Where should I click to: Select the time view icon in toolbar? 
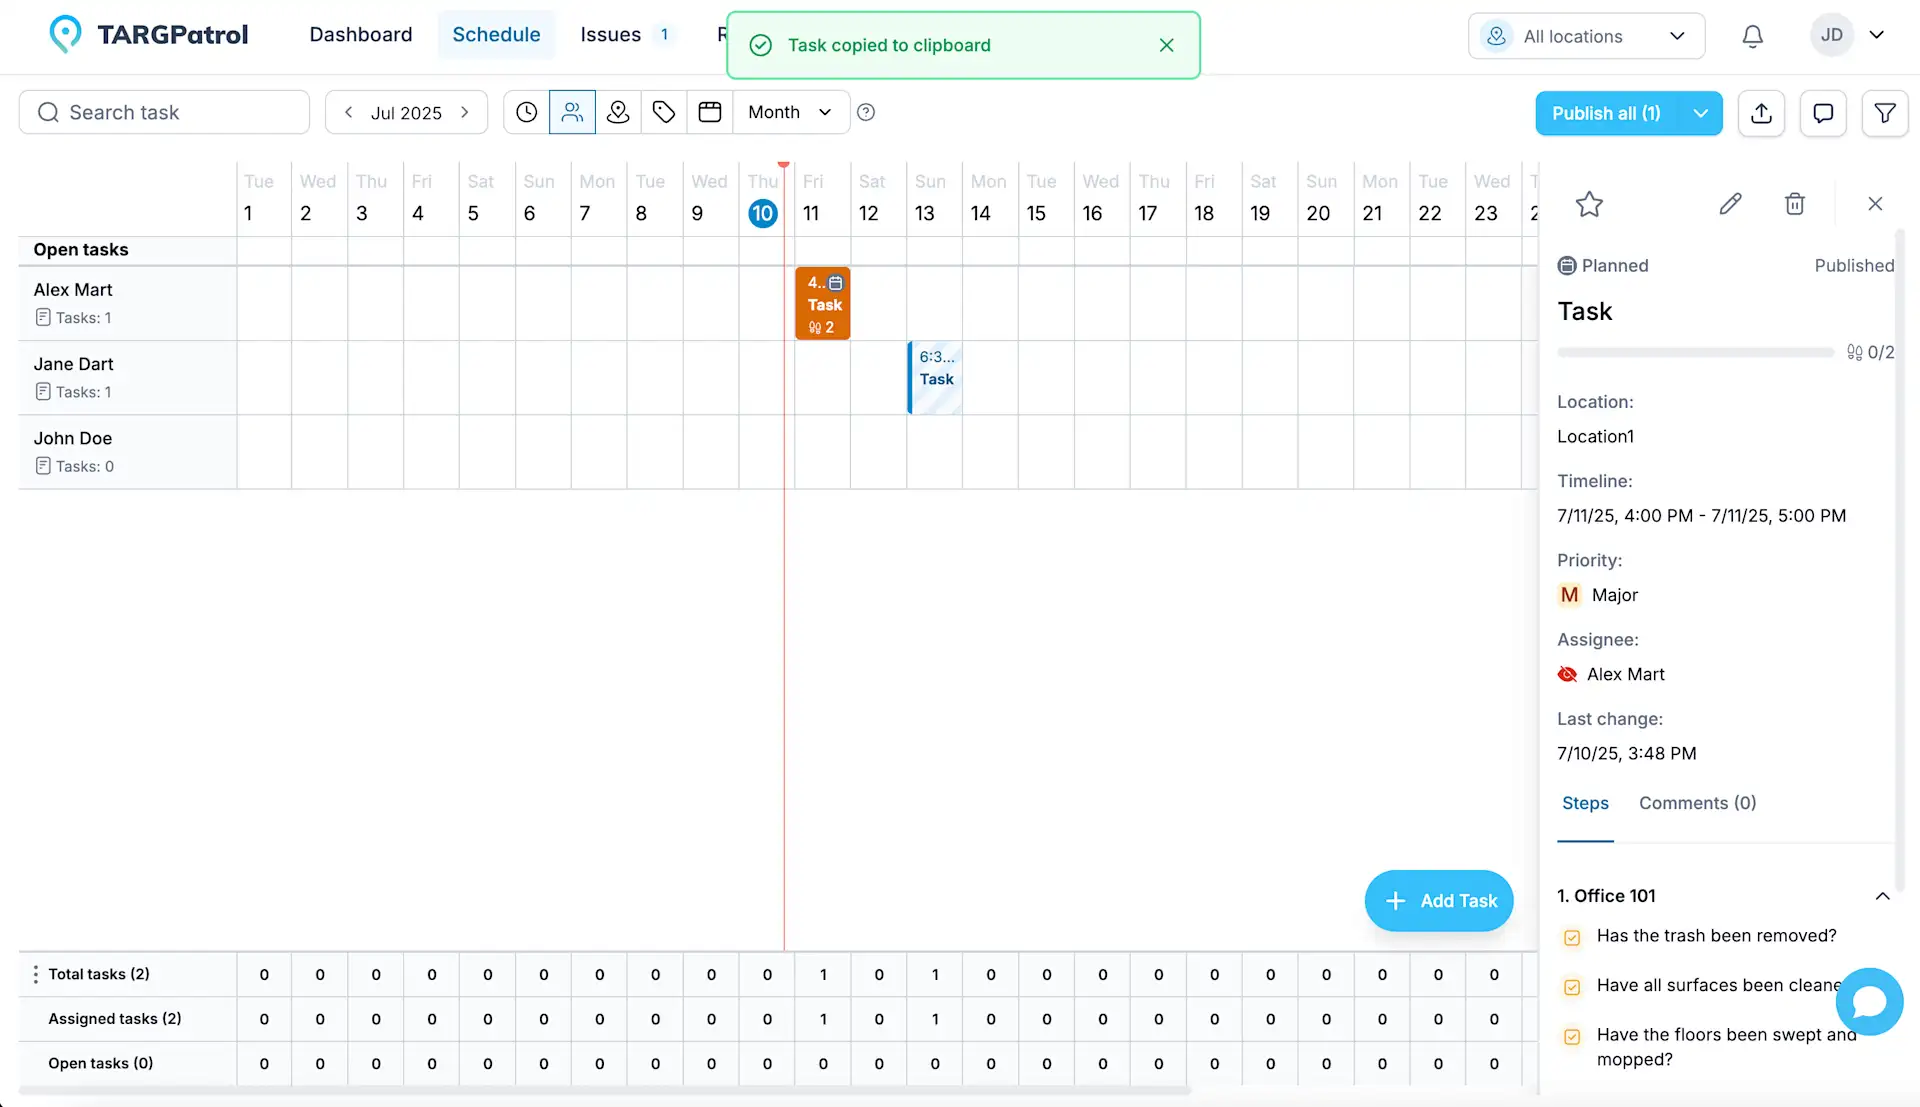click(526, 112)
